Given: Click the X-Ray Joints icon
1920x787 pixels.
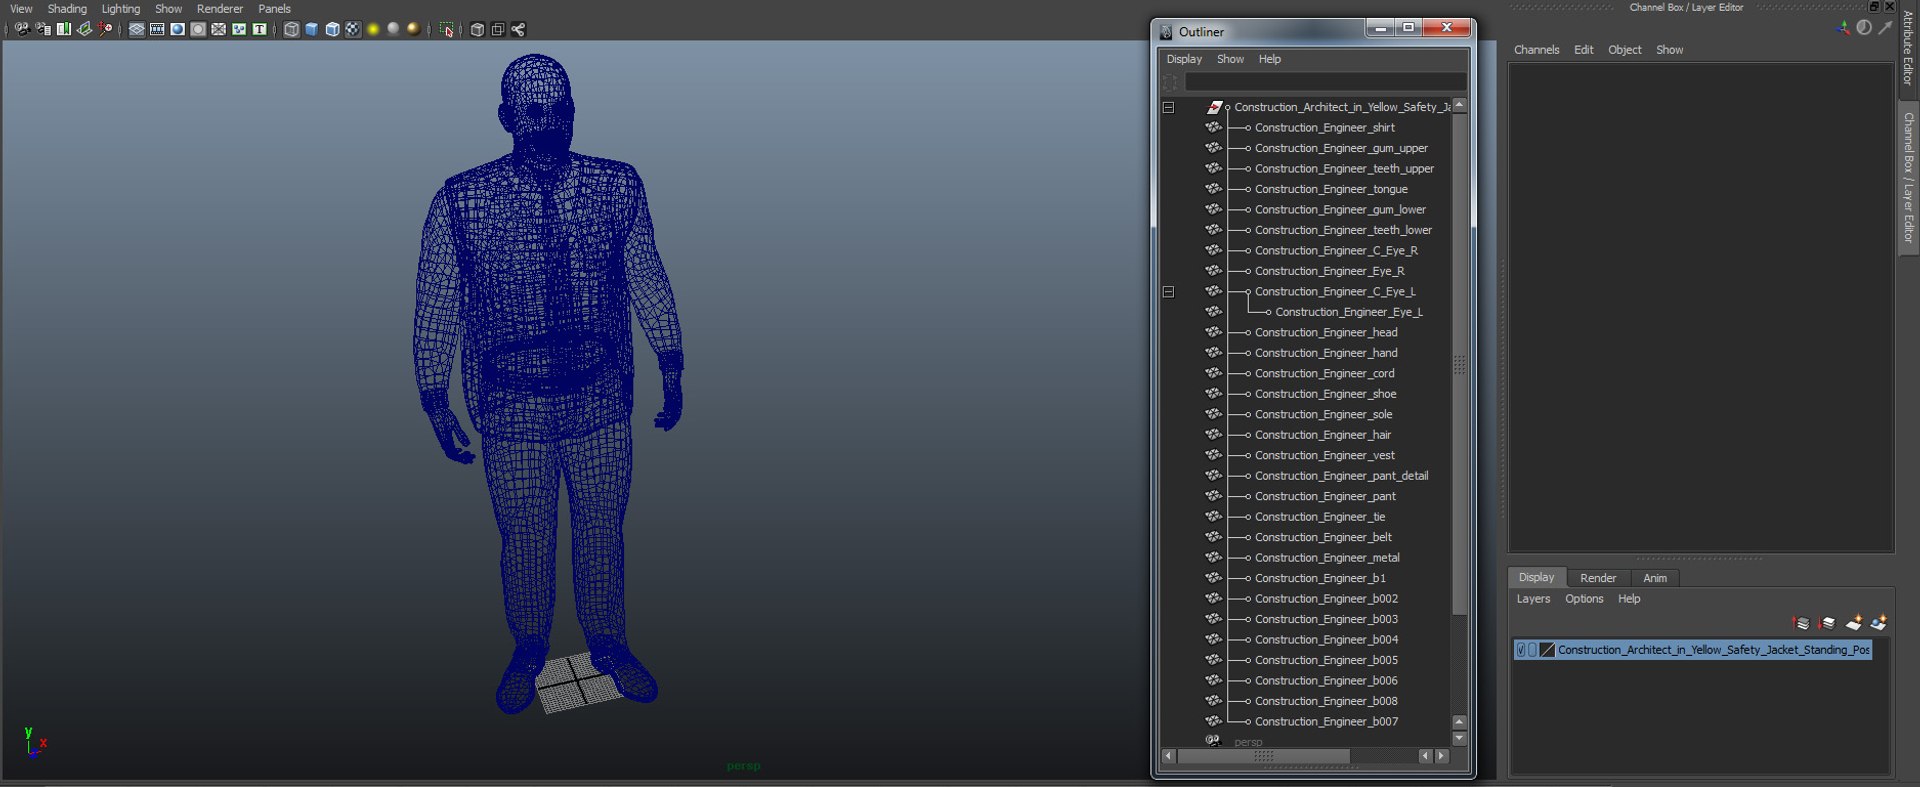Looking at the screenshot, I should pyautogui.click(x=518, y=29).
